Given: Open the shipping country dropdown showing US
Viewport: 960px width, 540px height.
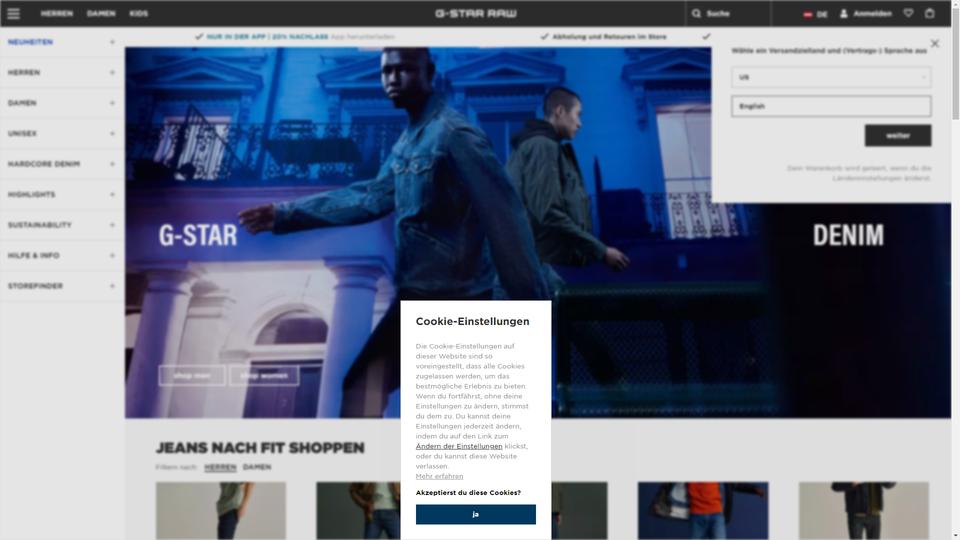Looking at the screenshot, I should [831, 77].
